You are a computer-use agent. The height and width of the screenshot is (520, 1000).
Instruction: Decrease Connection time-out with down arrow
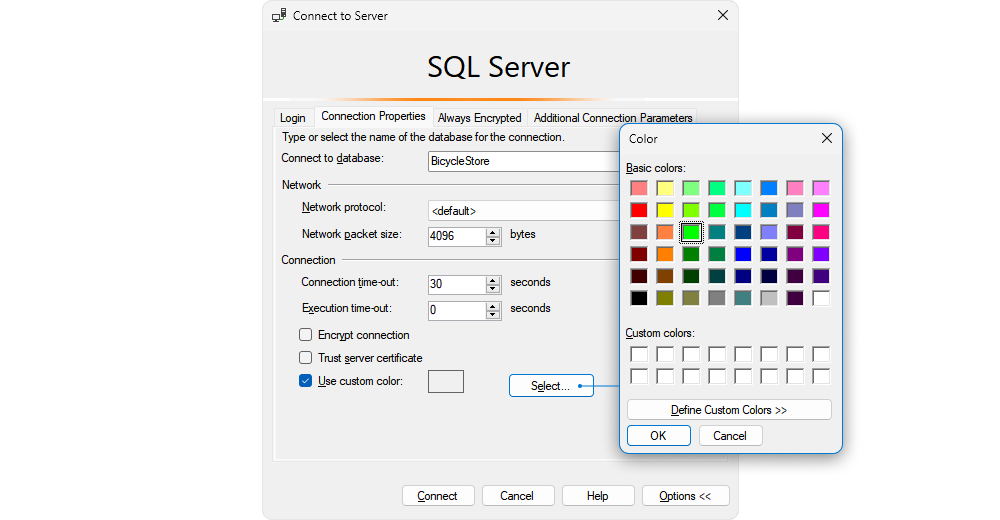click(492, 289)
